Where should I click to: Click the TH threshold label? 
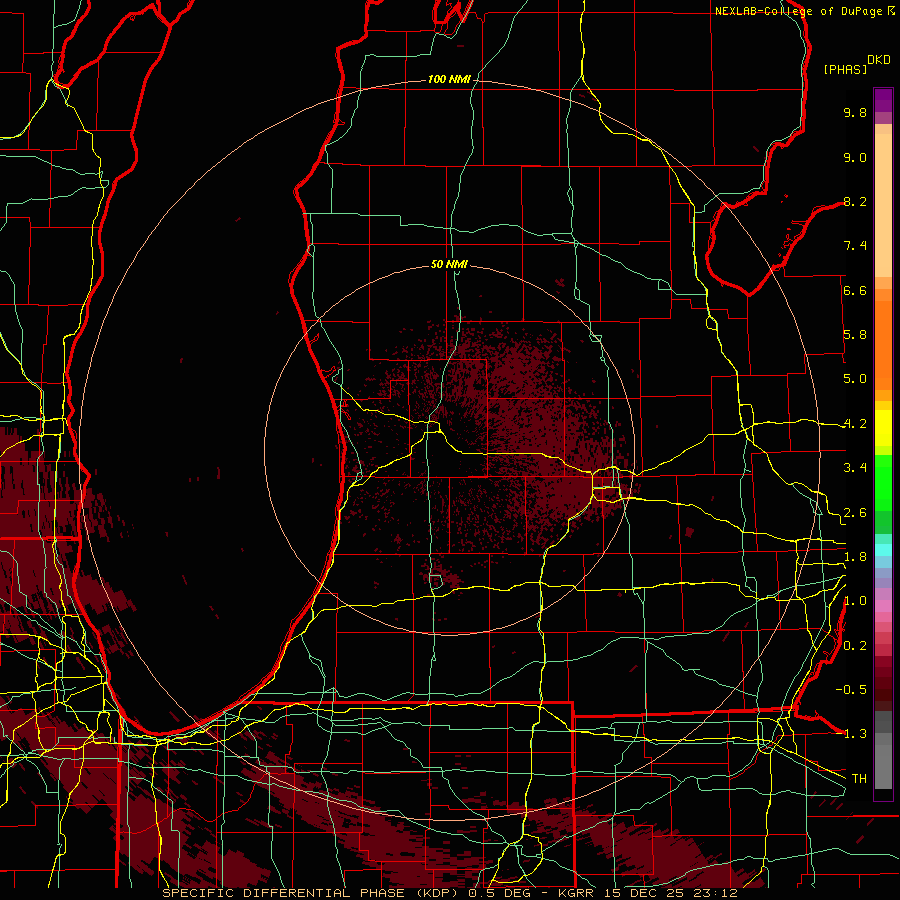[859, 779]
